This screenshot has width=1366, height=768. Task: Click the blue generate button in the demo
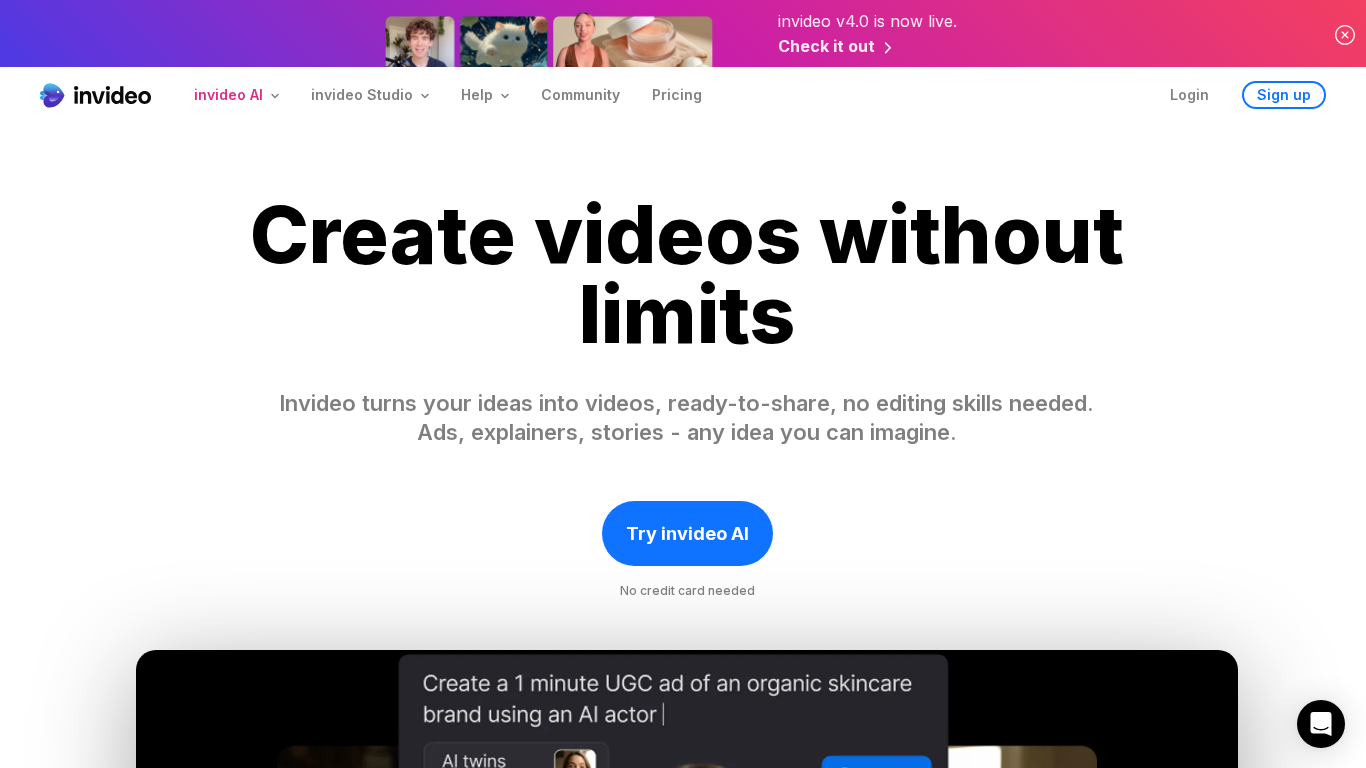pos(877,765)
